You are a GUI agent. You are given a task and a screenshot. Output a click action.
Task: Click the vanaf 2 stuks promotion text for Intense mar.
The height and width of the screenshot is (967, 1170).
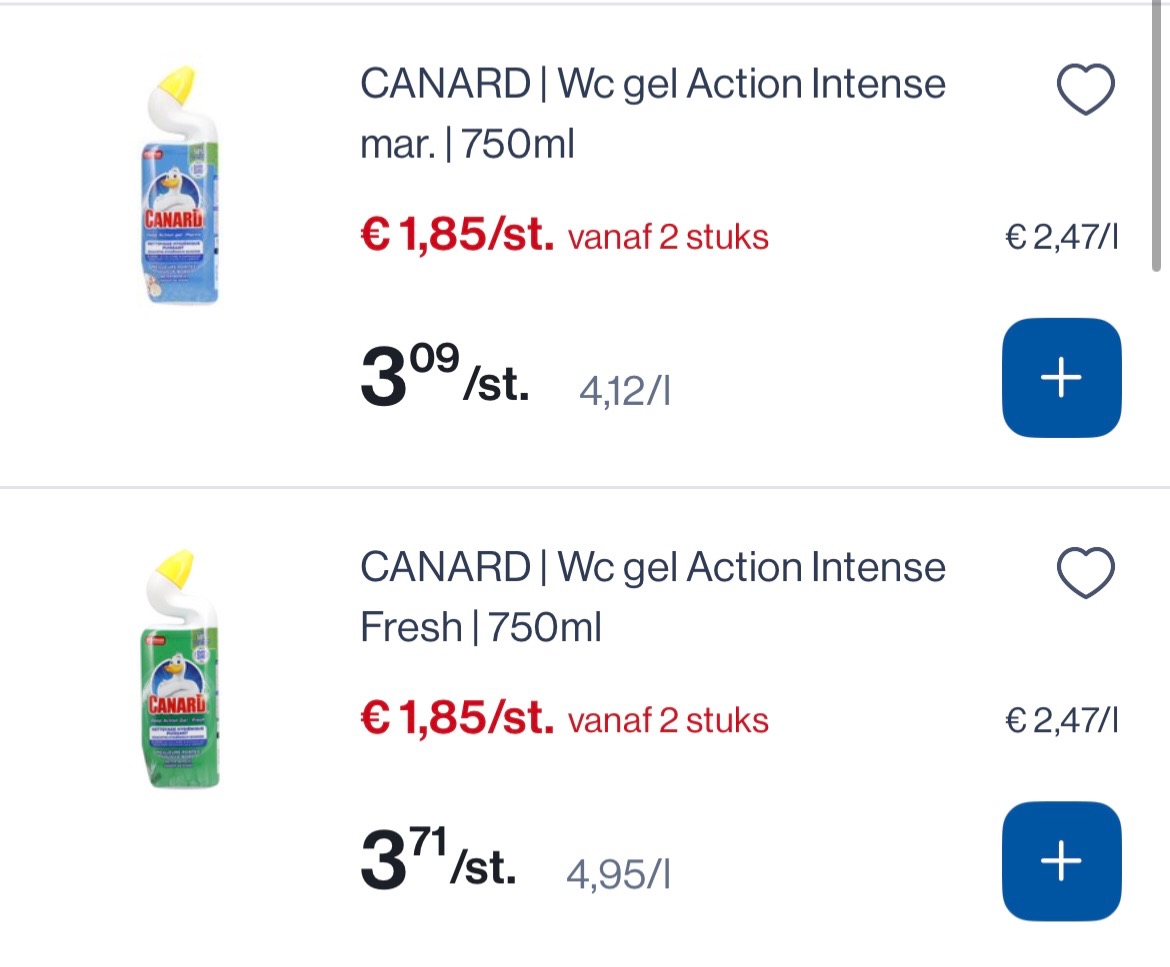tap(668, 237)
